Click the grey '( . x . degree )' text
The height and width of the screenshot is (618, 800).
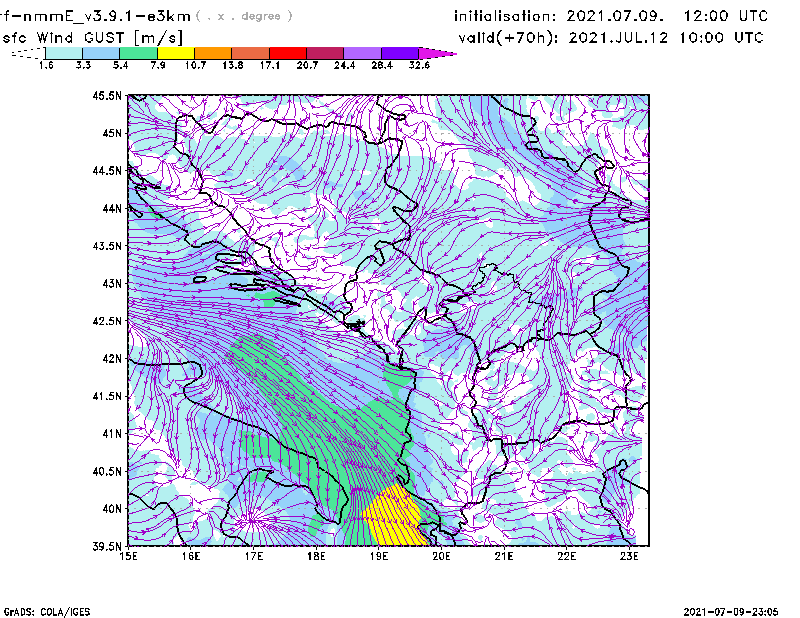pos(244,16)
